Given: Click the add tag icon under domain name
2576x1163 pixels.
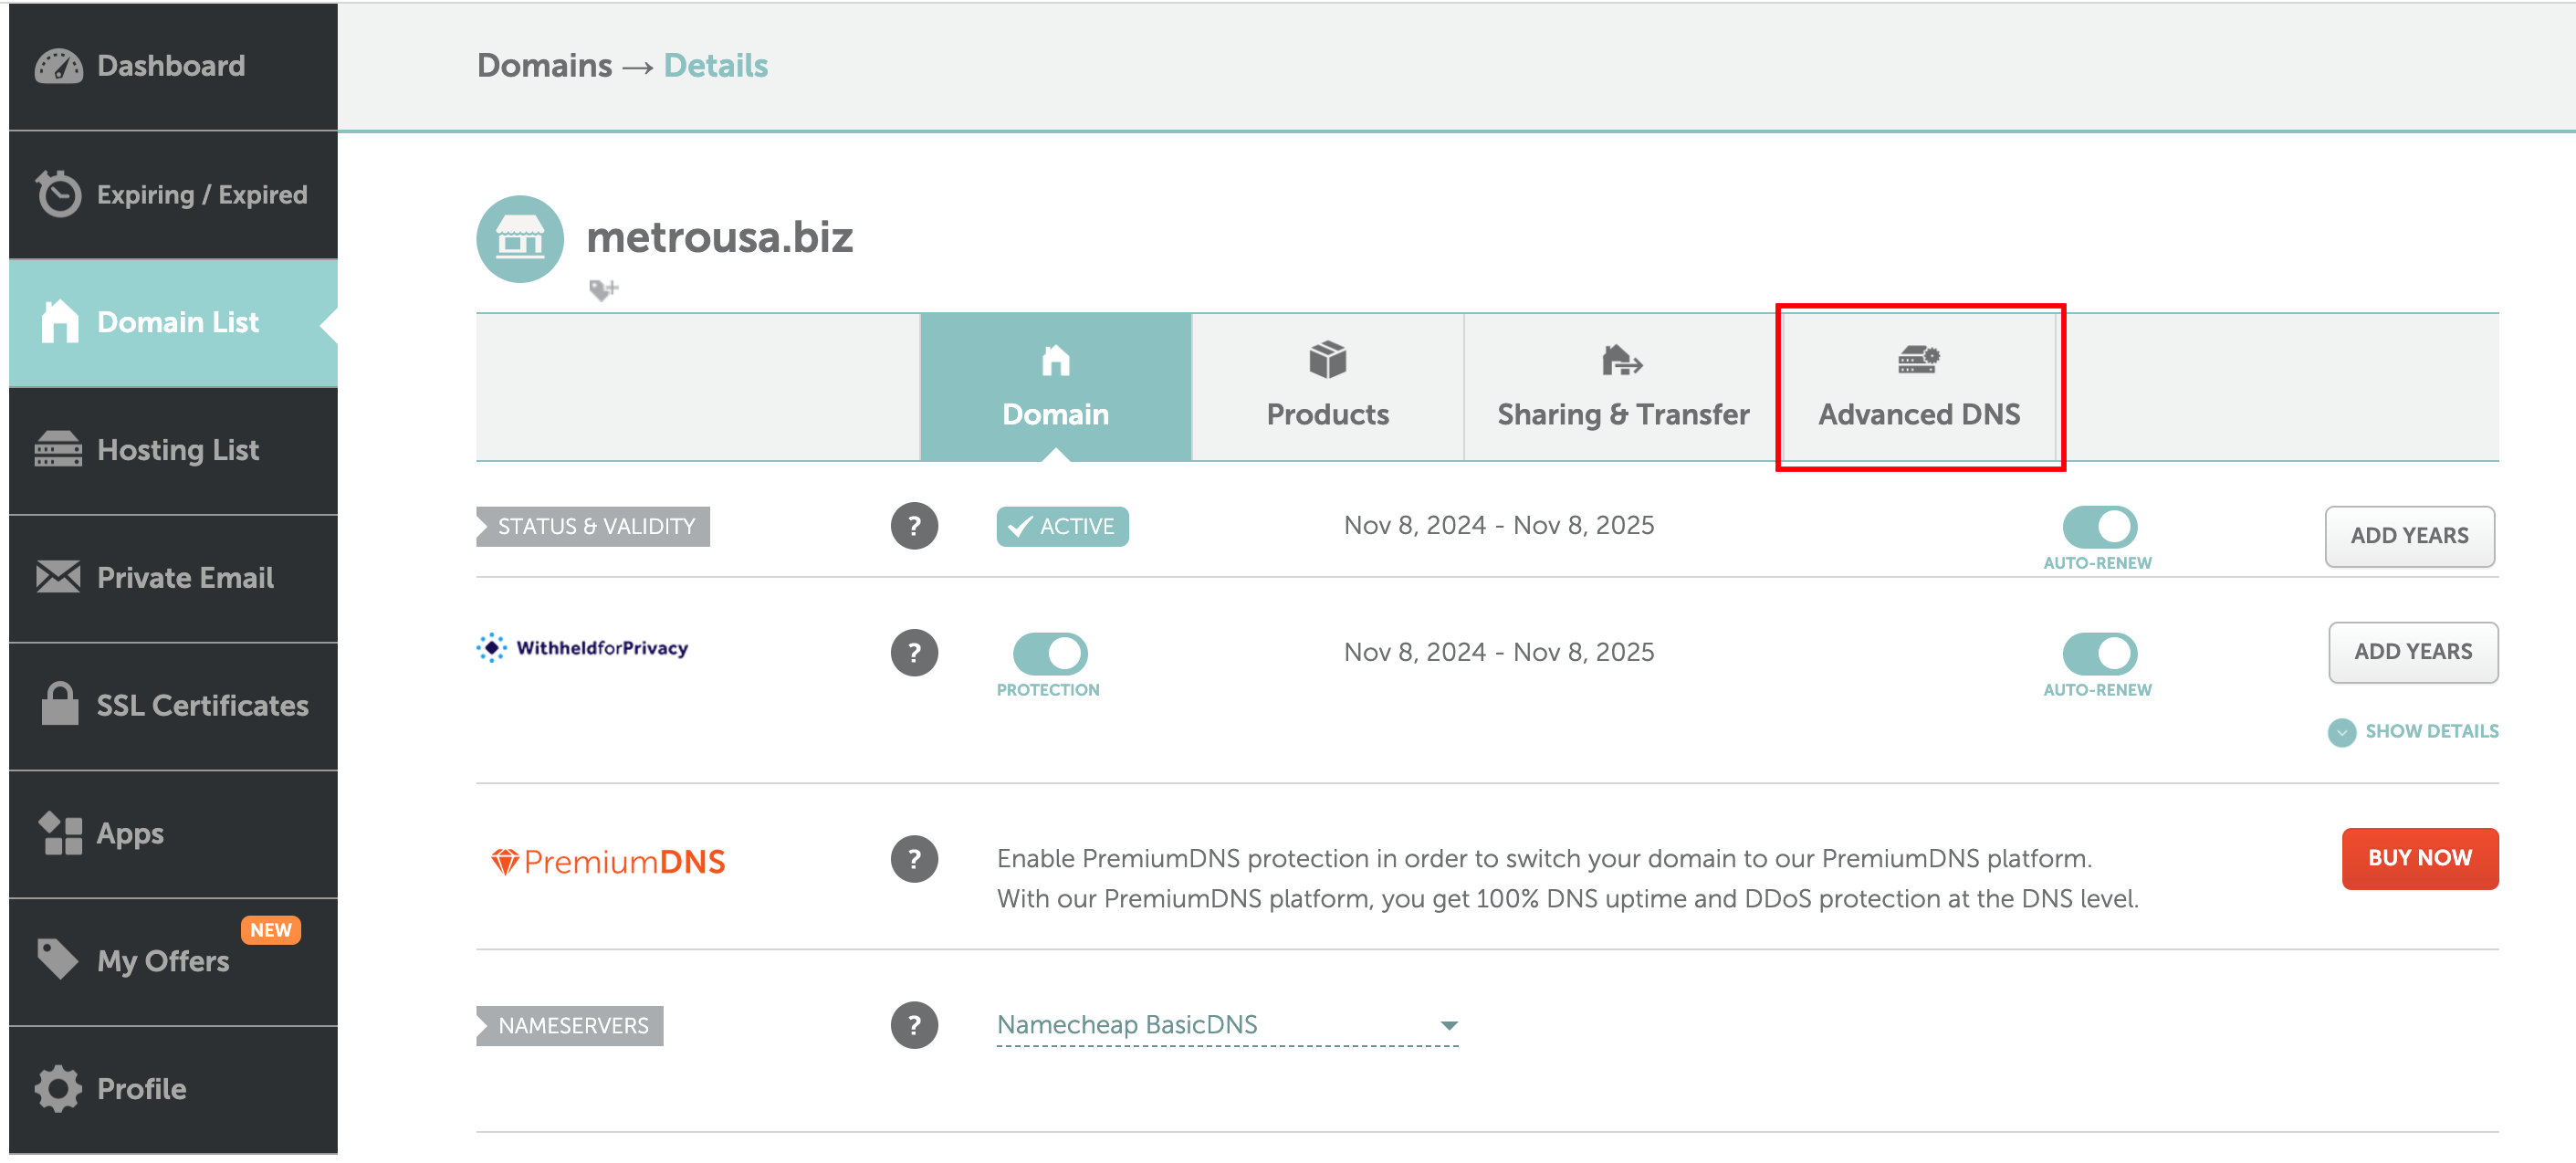Looking at the screenshot, I should click(603, 290).
